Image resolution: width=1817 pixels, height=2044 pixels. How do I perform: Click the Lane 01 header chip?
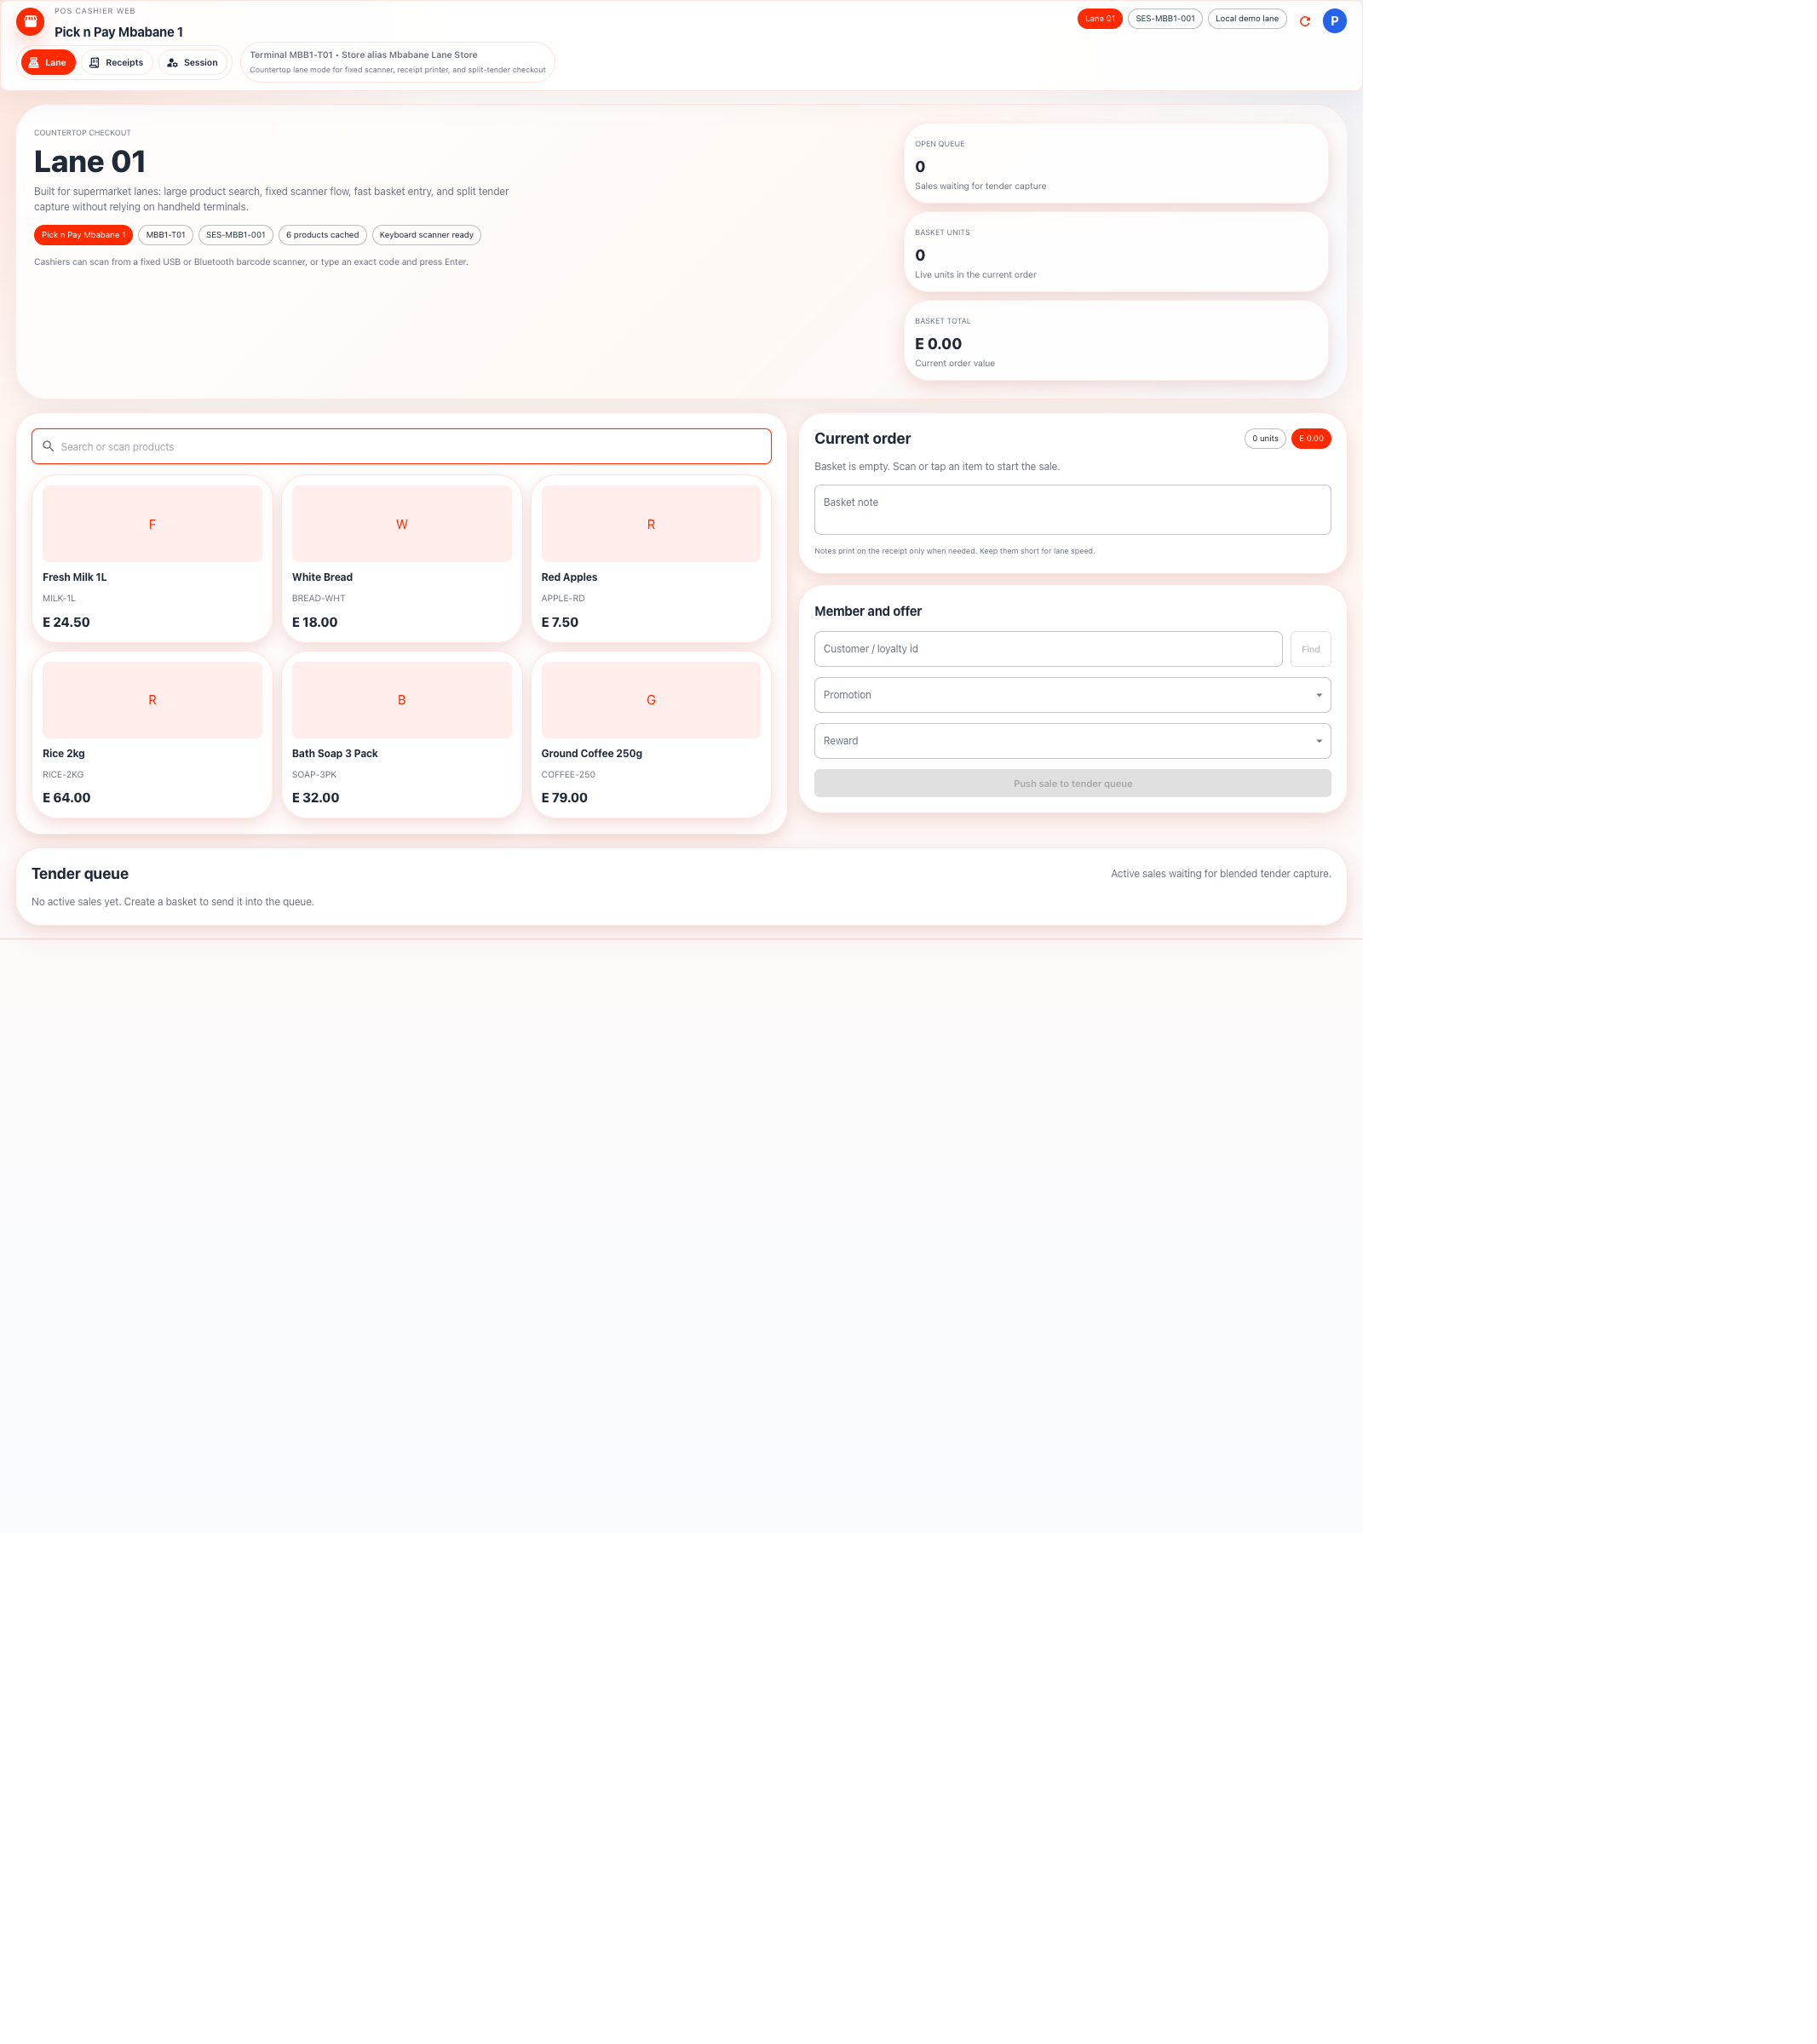point(1099,19)
